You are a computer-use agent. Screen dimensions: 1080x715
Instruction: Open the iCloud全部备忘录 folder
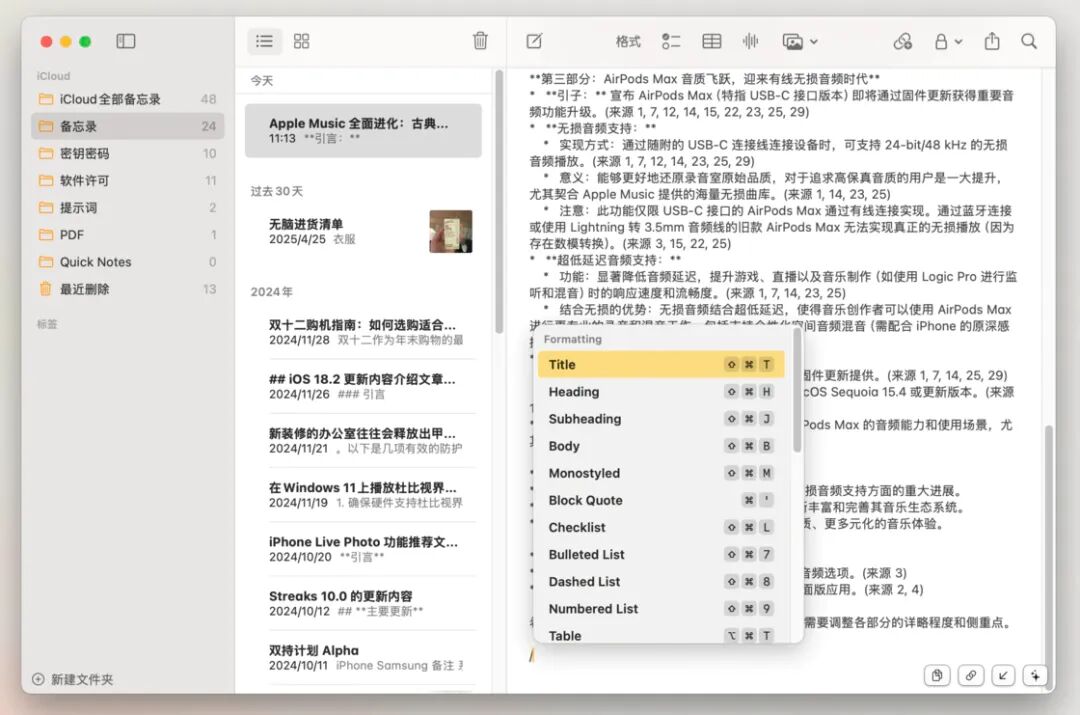[127, 99]
